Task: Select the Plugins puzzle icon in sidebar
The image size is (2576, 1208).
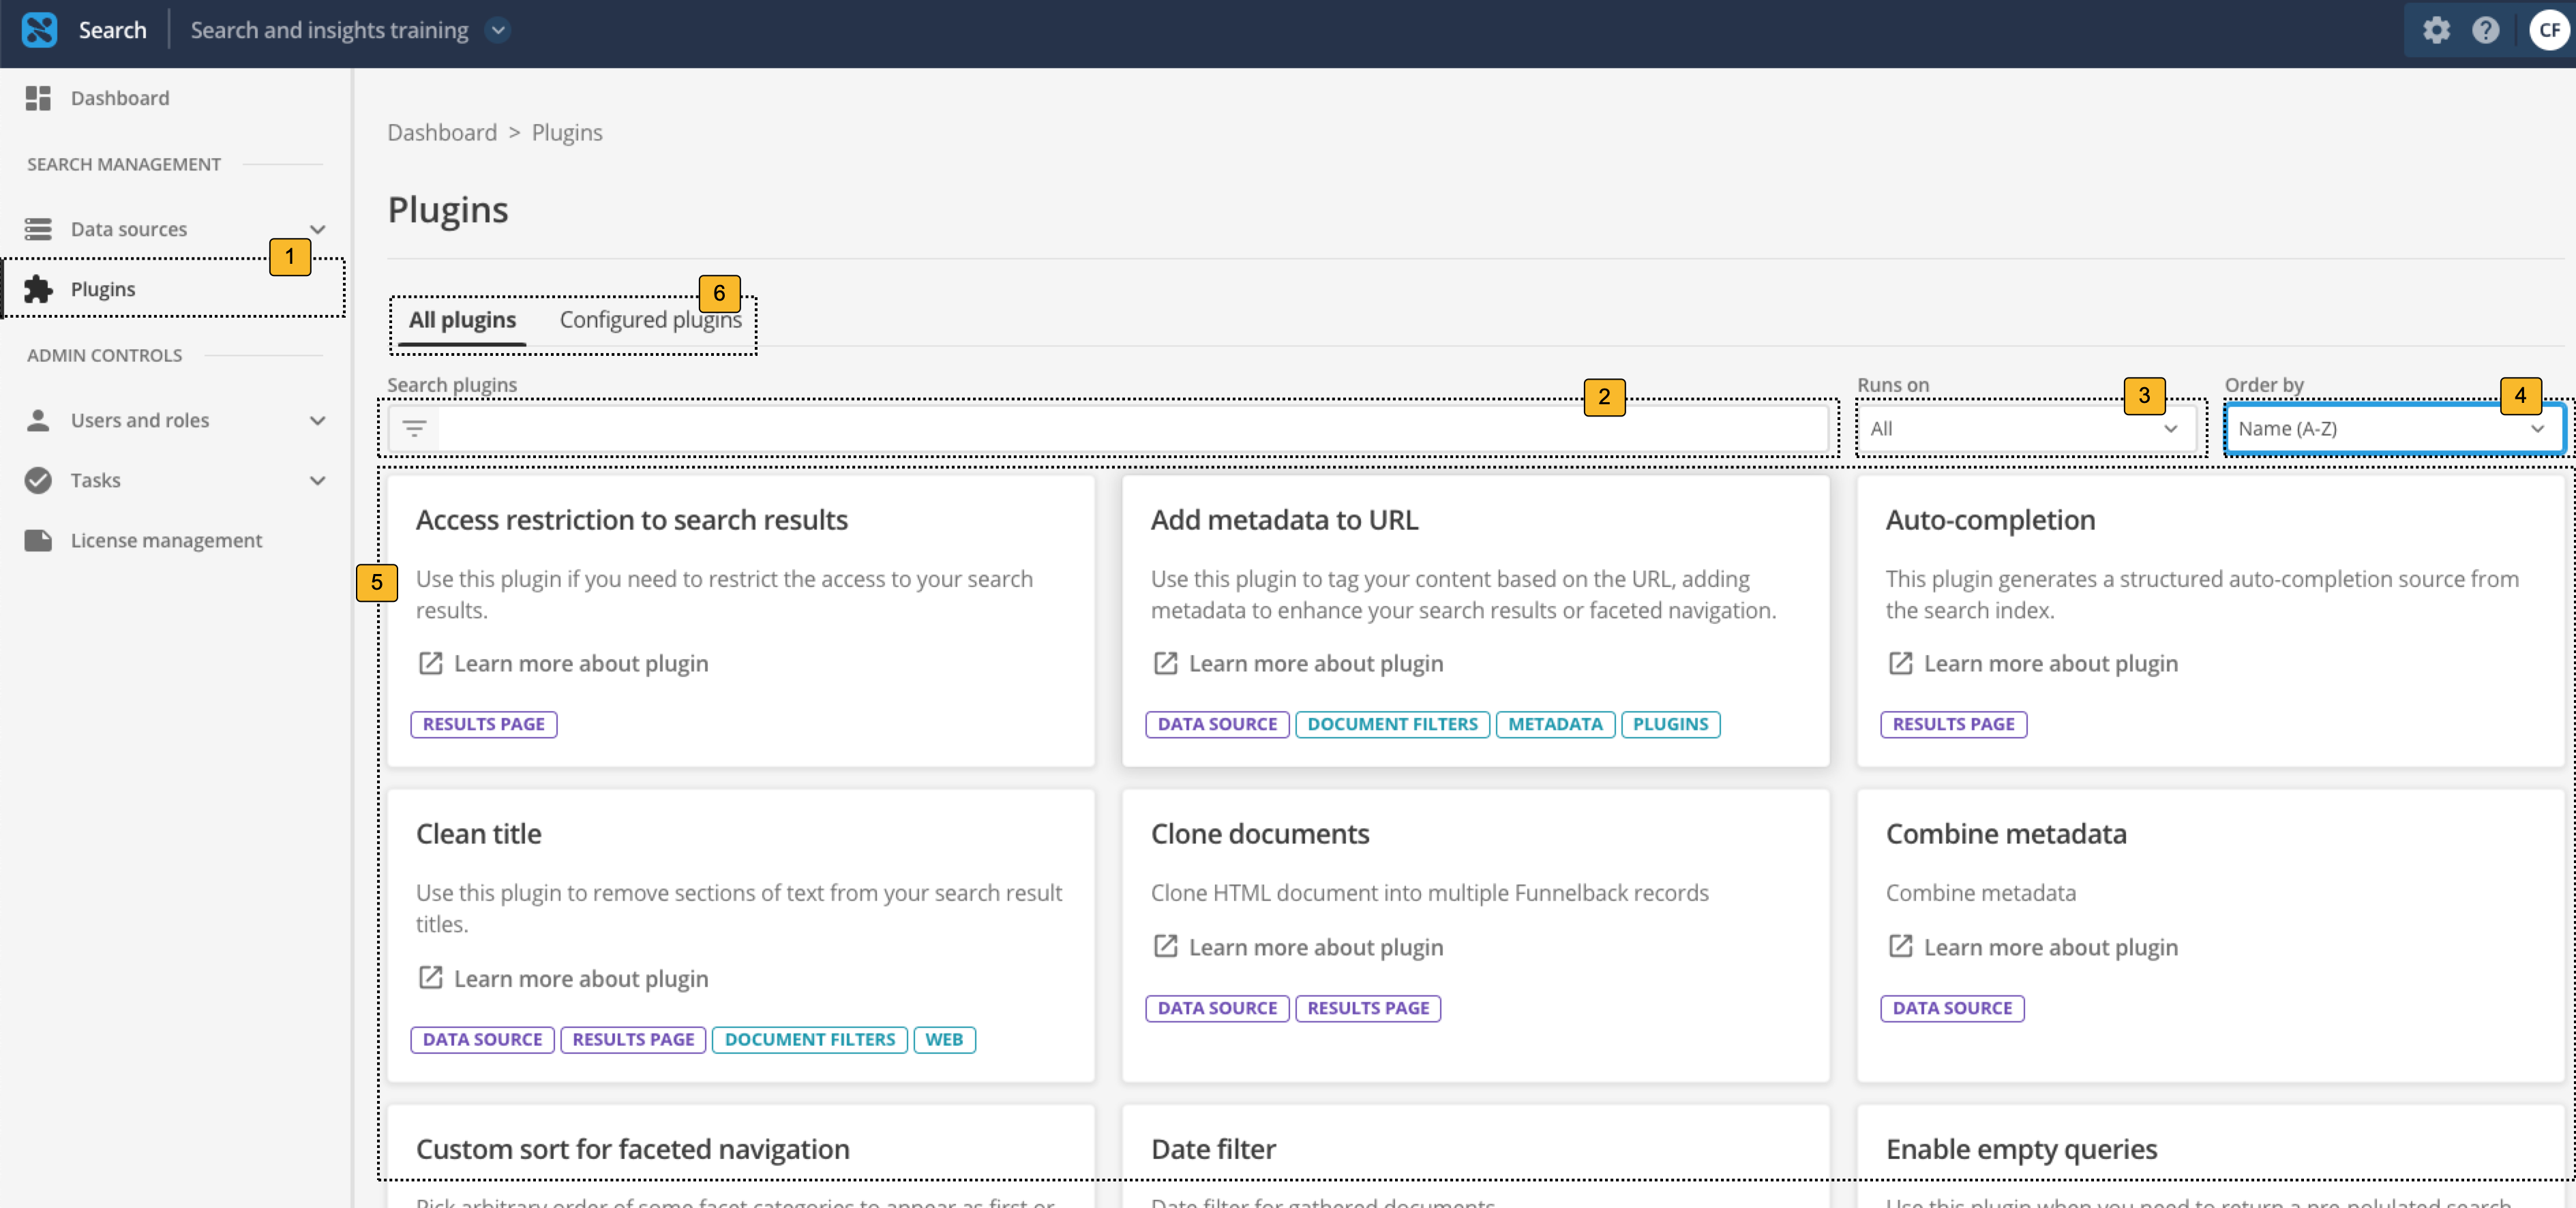Action: coord(39,289)
